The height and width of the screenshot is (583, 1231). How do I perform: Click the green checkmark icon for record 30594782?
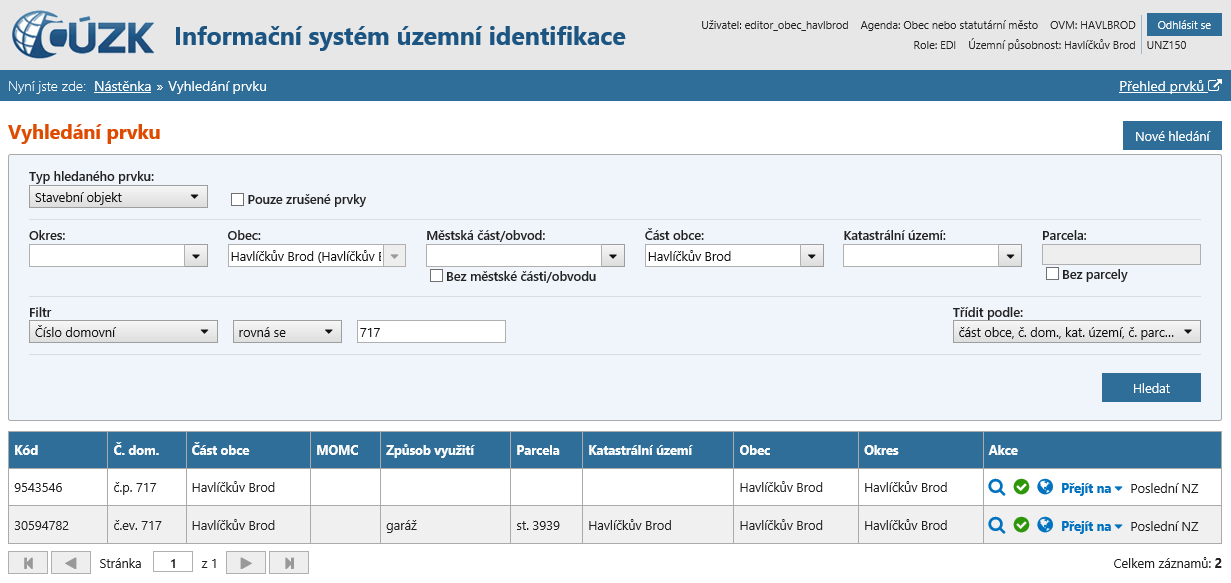1021,525
